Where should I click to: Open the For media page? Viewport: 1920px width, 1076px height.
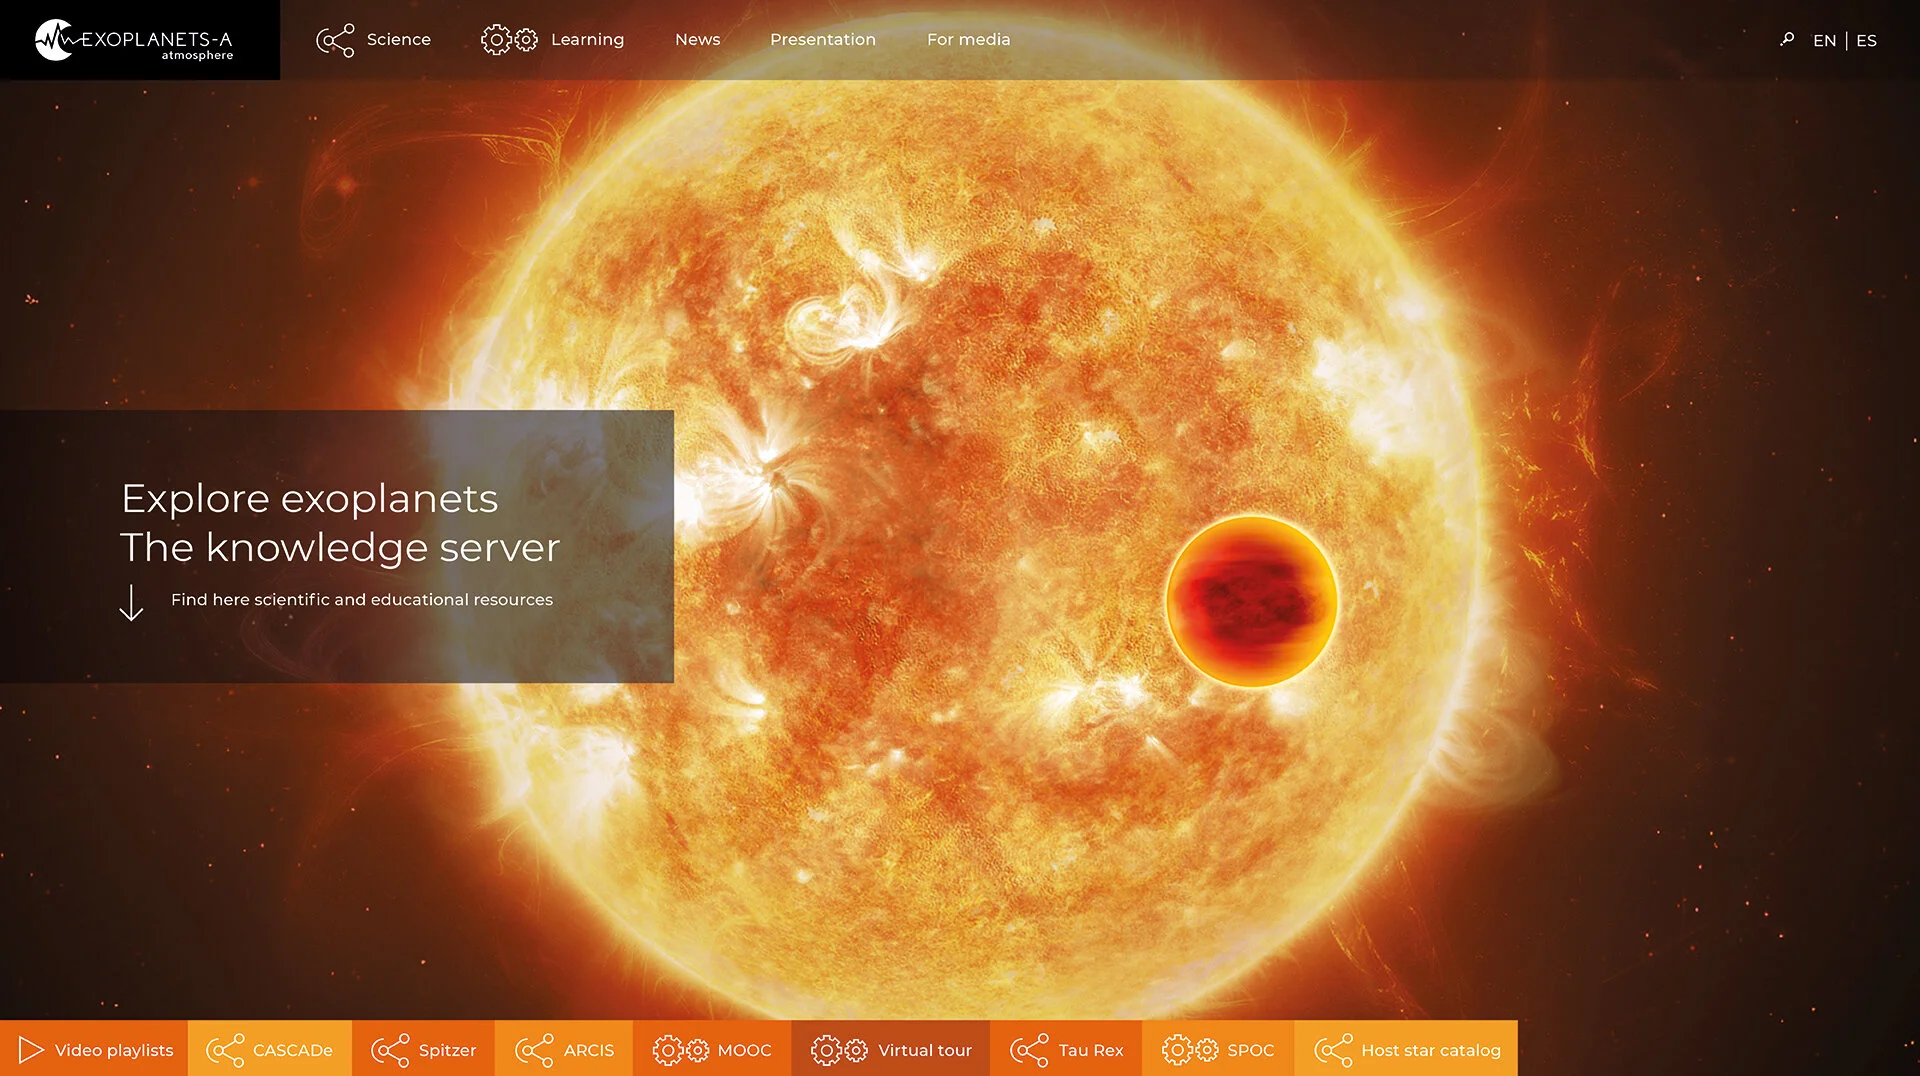pyautogui.click(x=968, y=39)
